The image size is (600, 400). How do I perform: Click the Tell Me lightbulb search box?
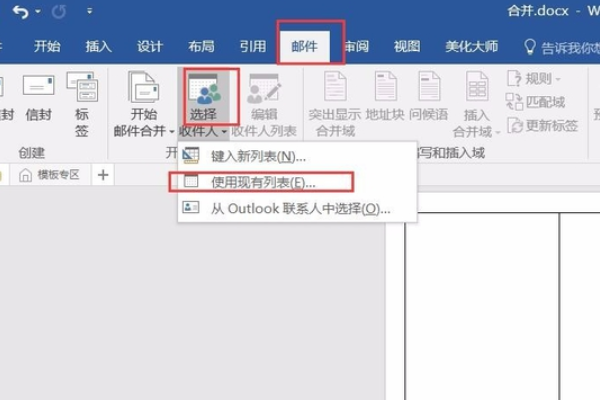click(x=561, y=47)
